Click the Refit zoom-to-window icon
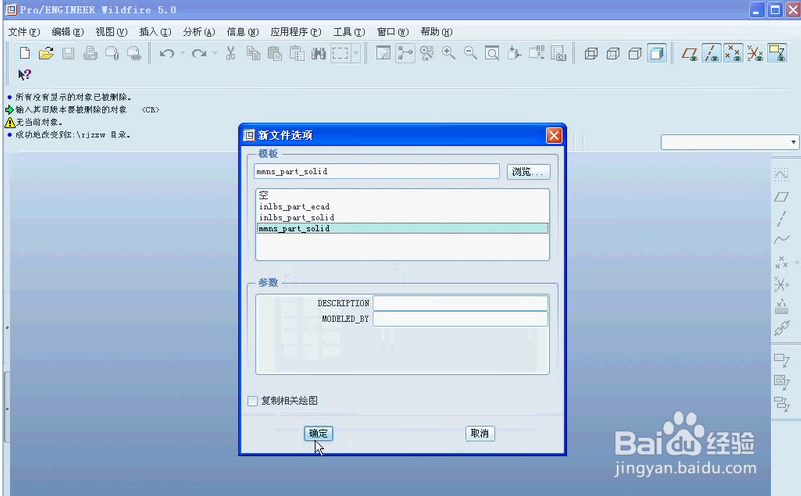This screenshot has width=801, height=496. click(x=492, y=53)
